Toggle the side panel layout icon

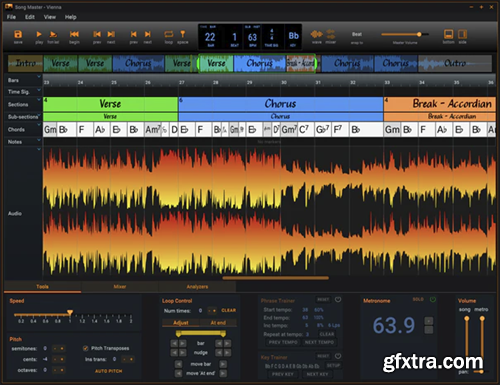click(462, 34)
